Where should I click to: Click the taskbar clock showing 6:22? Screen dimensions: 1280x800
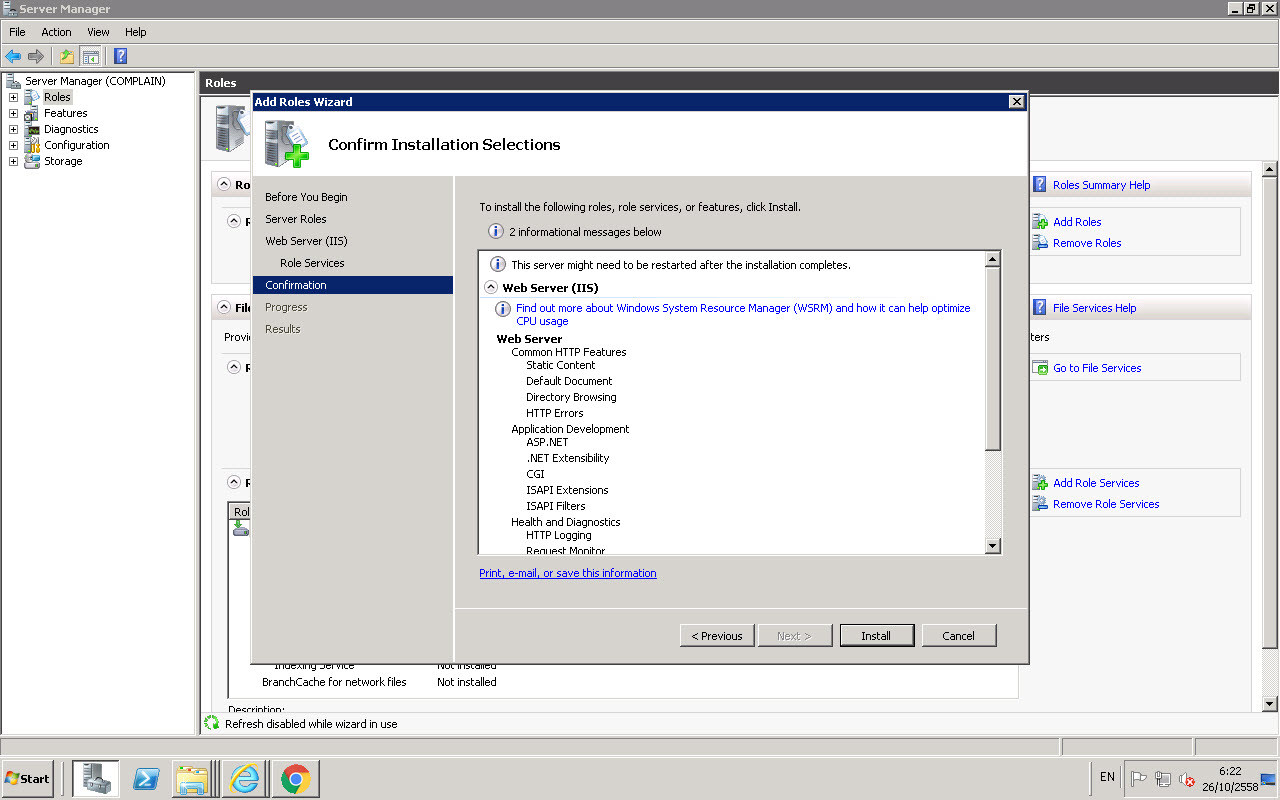(x=1230, y=771)
